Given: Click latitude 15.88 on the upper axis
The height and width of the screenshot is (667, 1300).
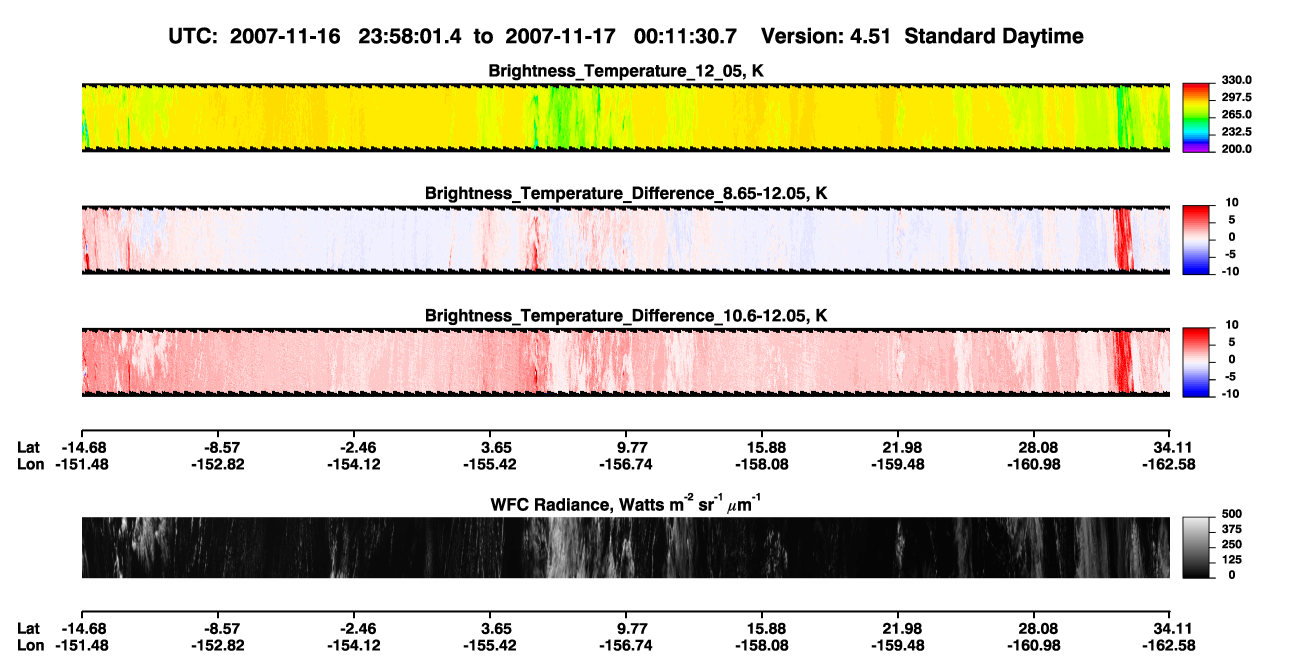Looking at the screenshot, I should coord(762,447).
